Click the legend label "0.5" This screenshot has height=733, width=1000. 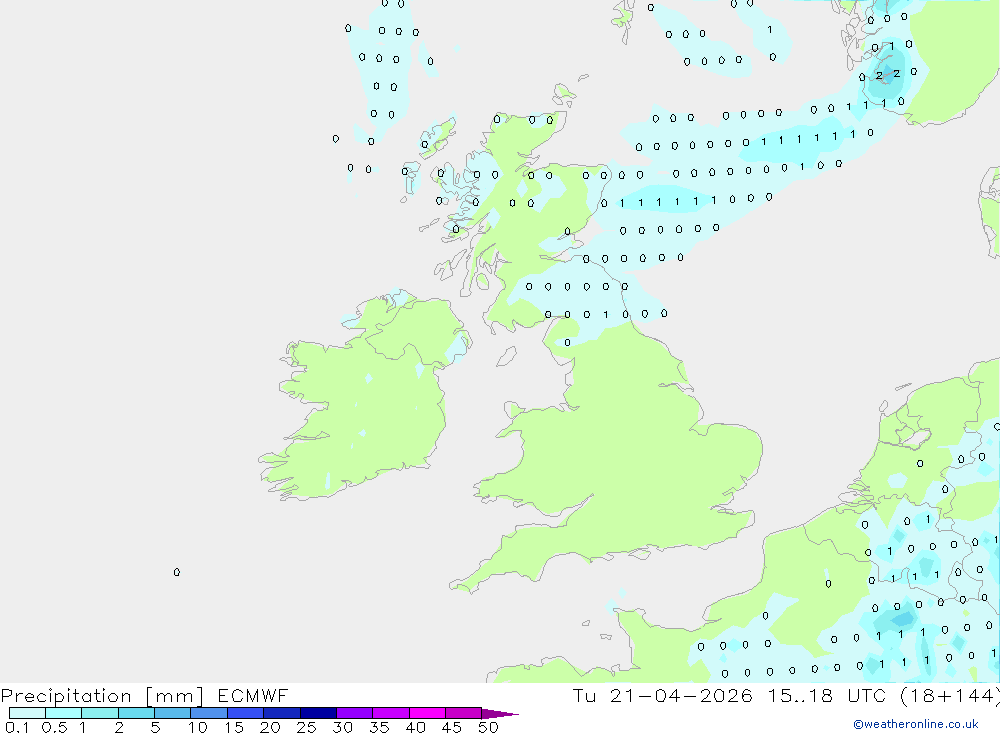54,727
